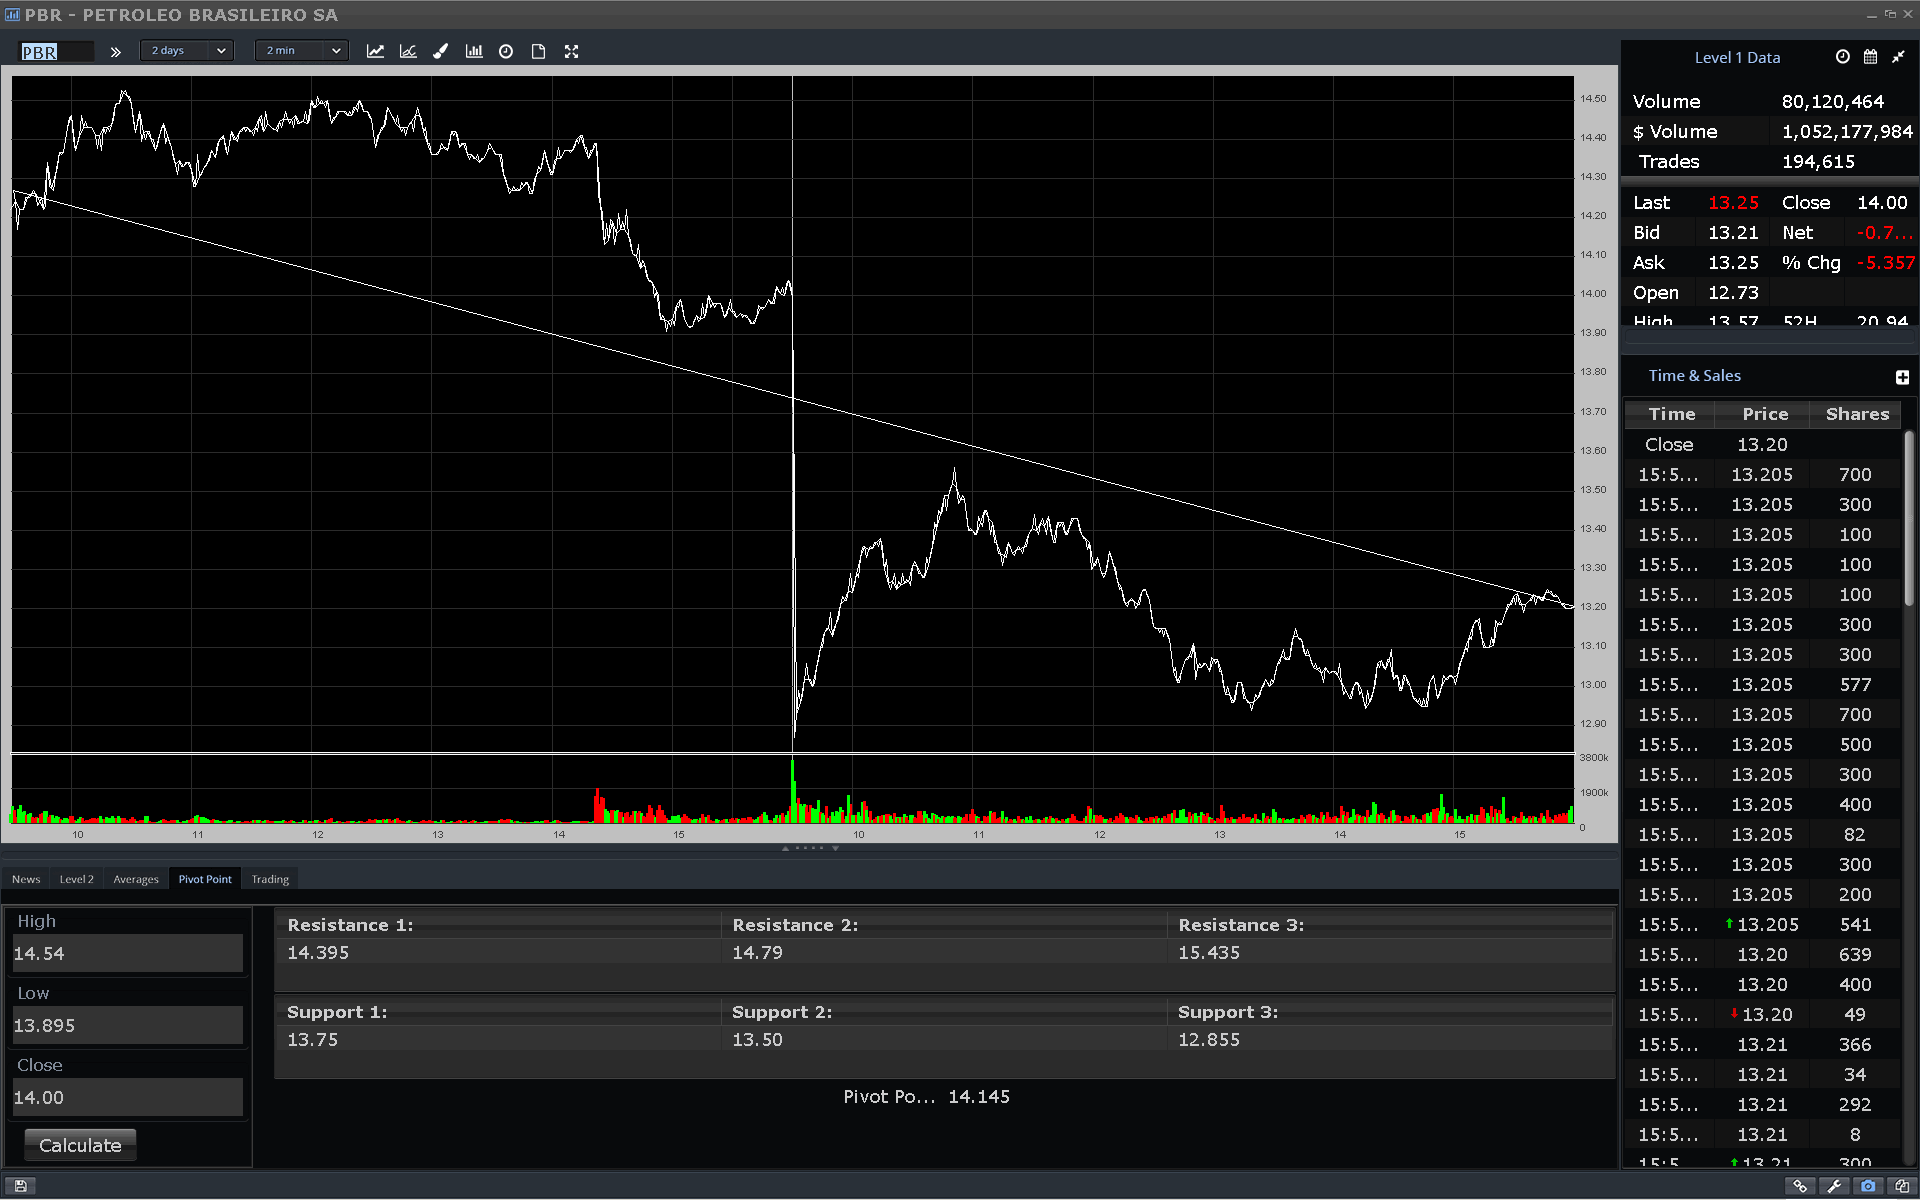Image resolution: width=1920 pixels, height=1200 pixels.
Task: Select the paintbrush drawing tool
Action: [x=441, y=51]
